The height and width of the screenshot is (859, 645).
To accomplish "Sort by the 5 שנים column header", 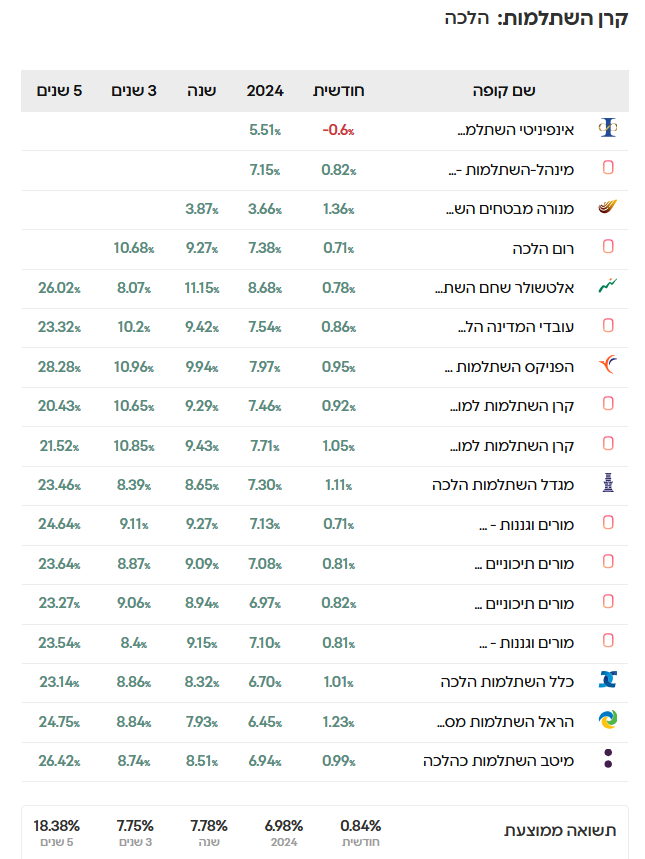I will (x=59, y=90).
